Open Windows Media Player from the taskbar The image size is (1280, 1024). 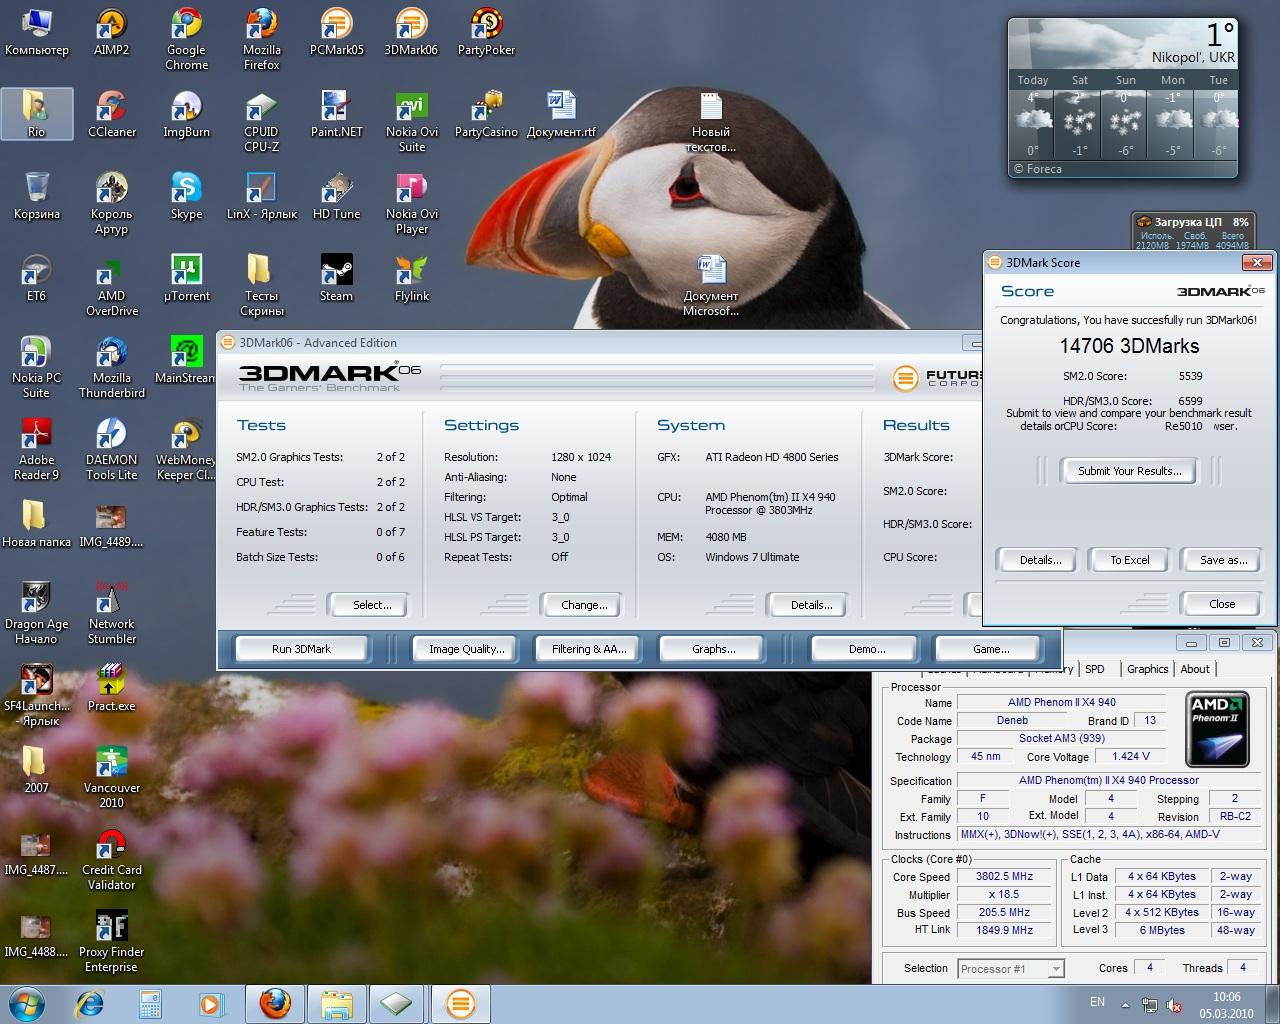click(210, 1003)
